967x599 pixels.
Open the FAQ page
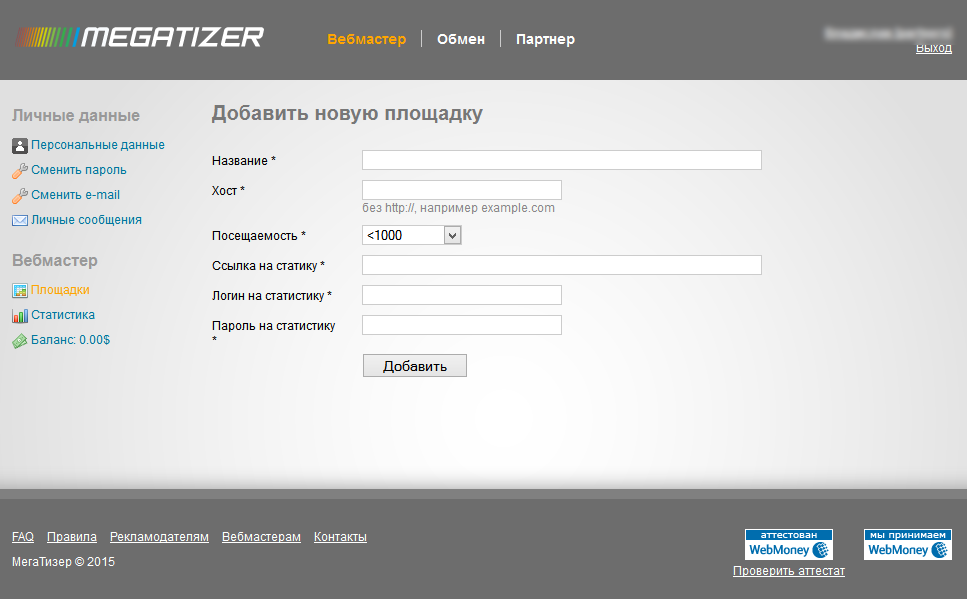(x=22, y=536)
